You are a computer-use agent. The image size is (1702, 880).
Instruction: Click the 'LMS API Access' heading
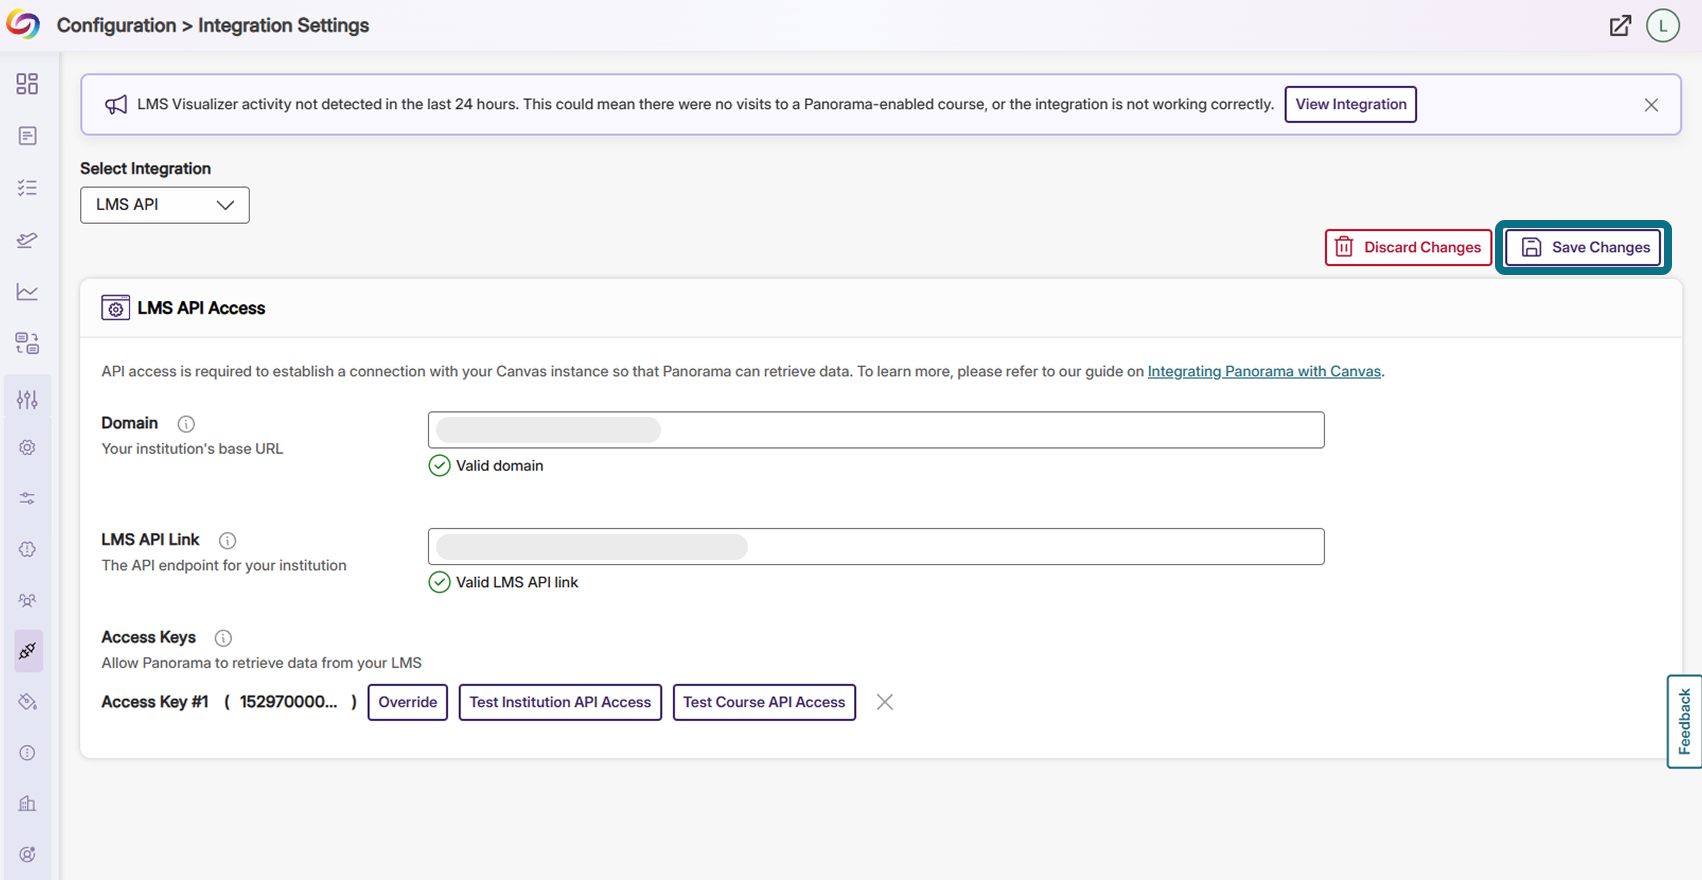point(201,308)
